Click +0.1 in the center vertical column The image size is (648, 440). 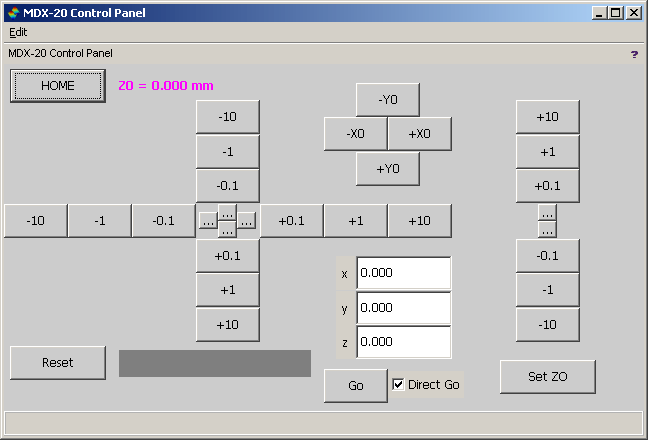(x=228, y=256)
